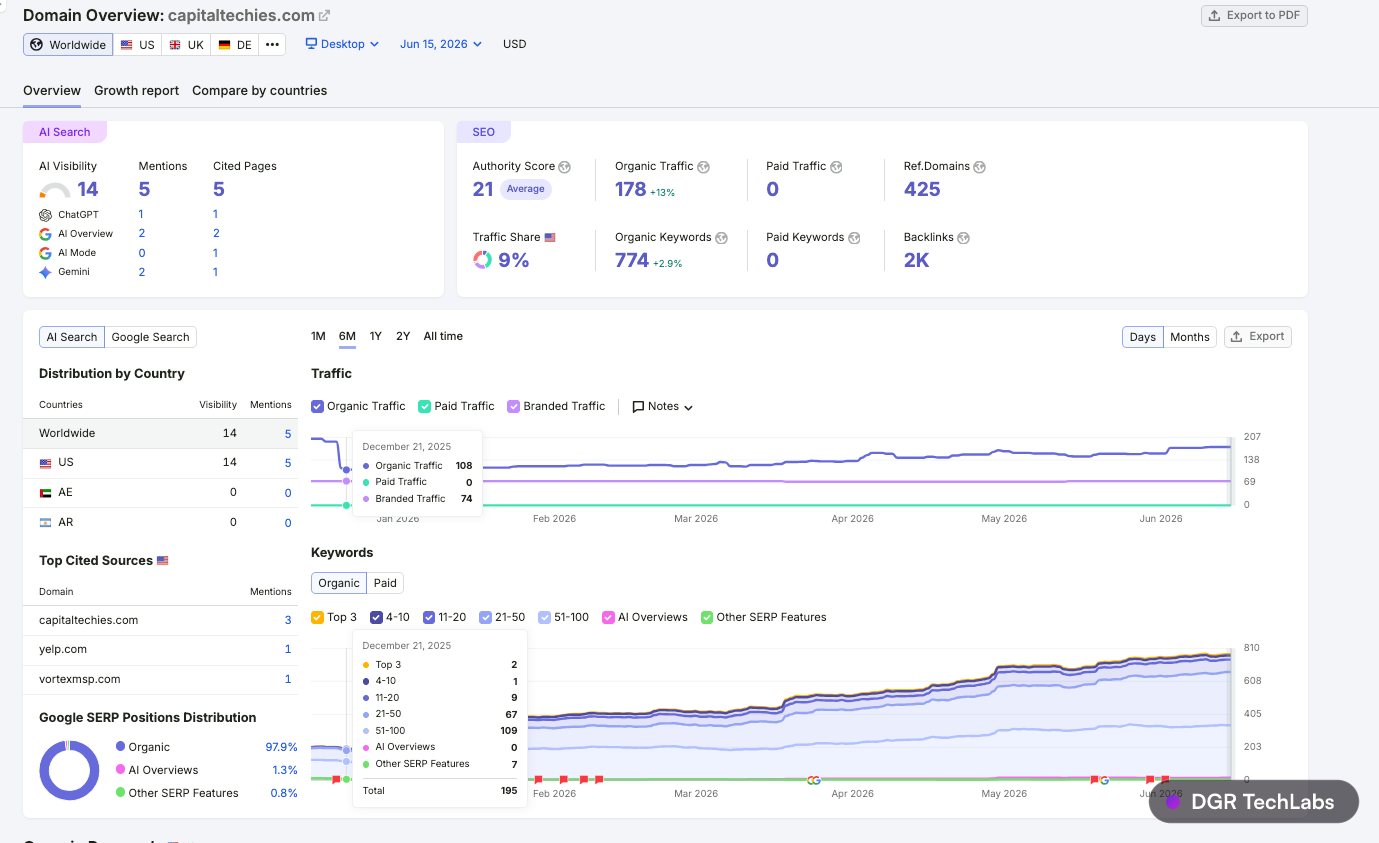The width and height of the screenshot is (1379, 843).
Task: Set chart range to 6M
Action: pyautogui.click(x=347, y=336)
